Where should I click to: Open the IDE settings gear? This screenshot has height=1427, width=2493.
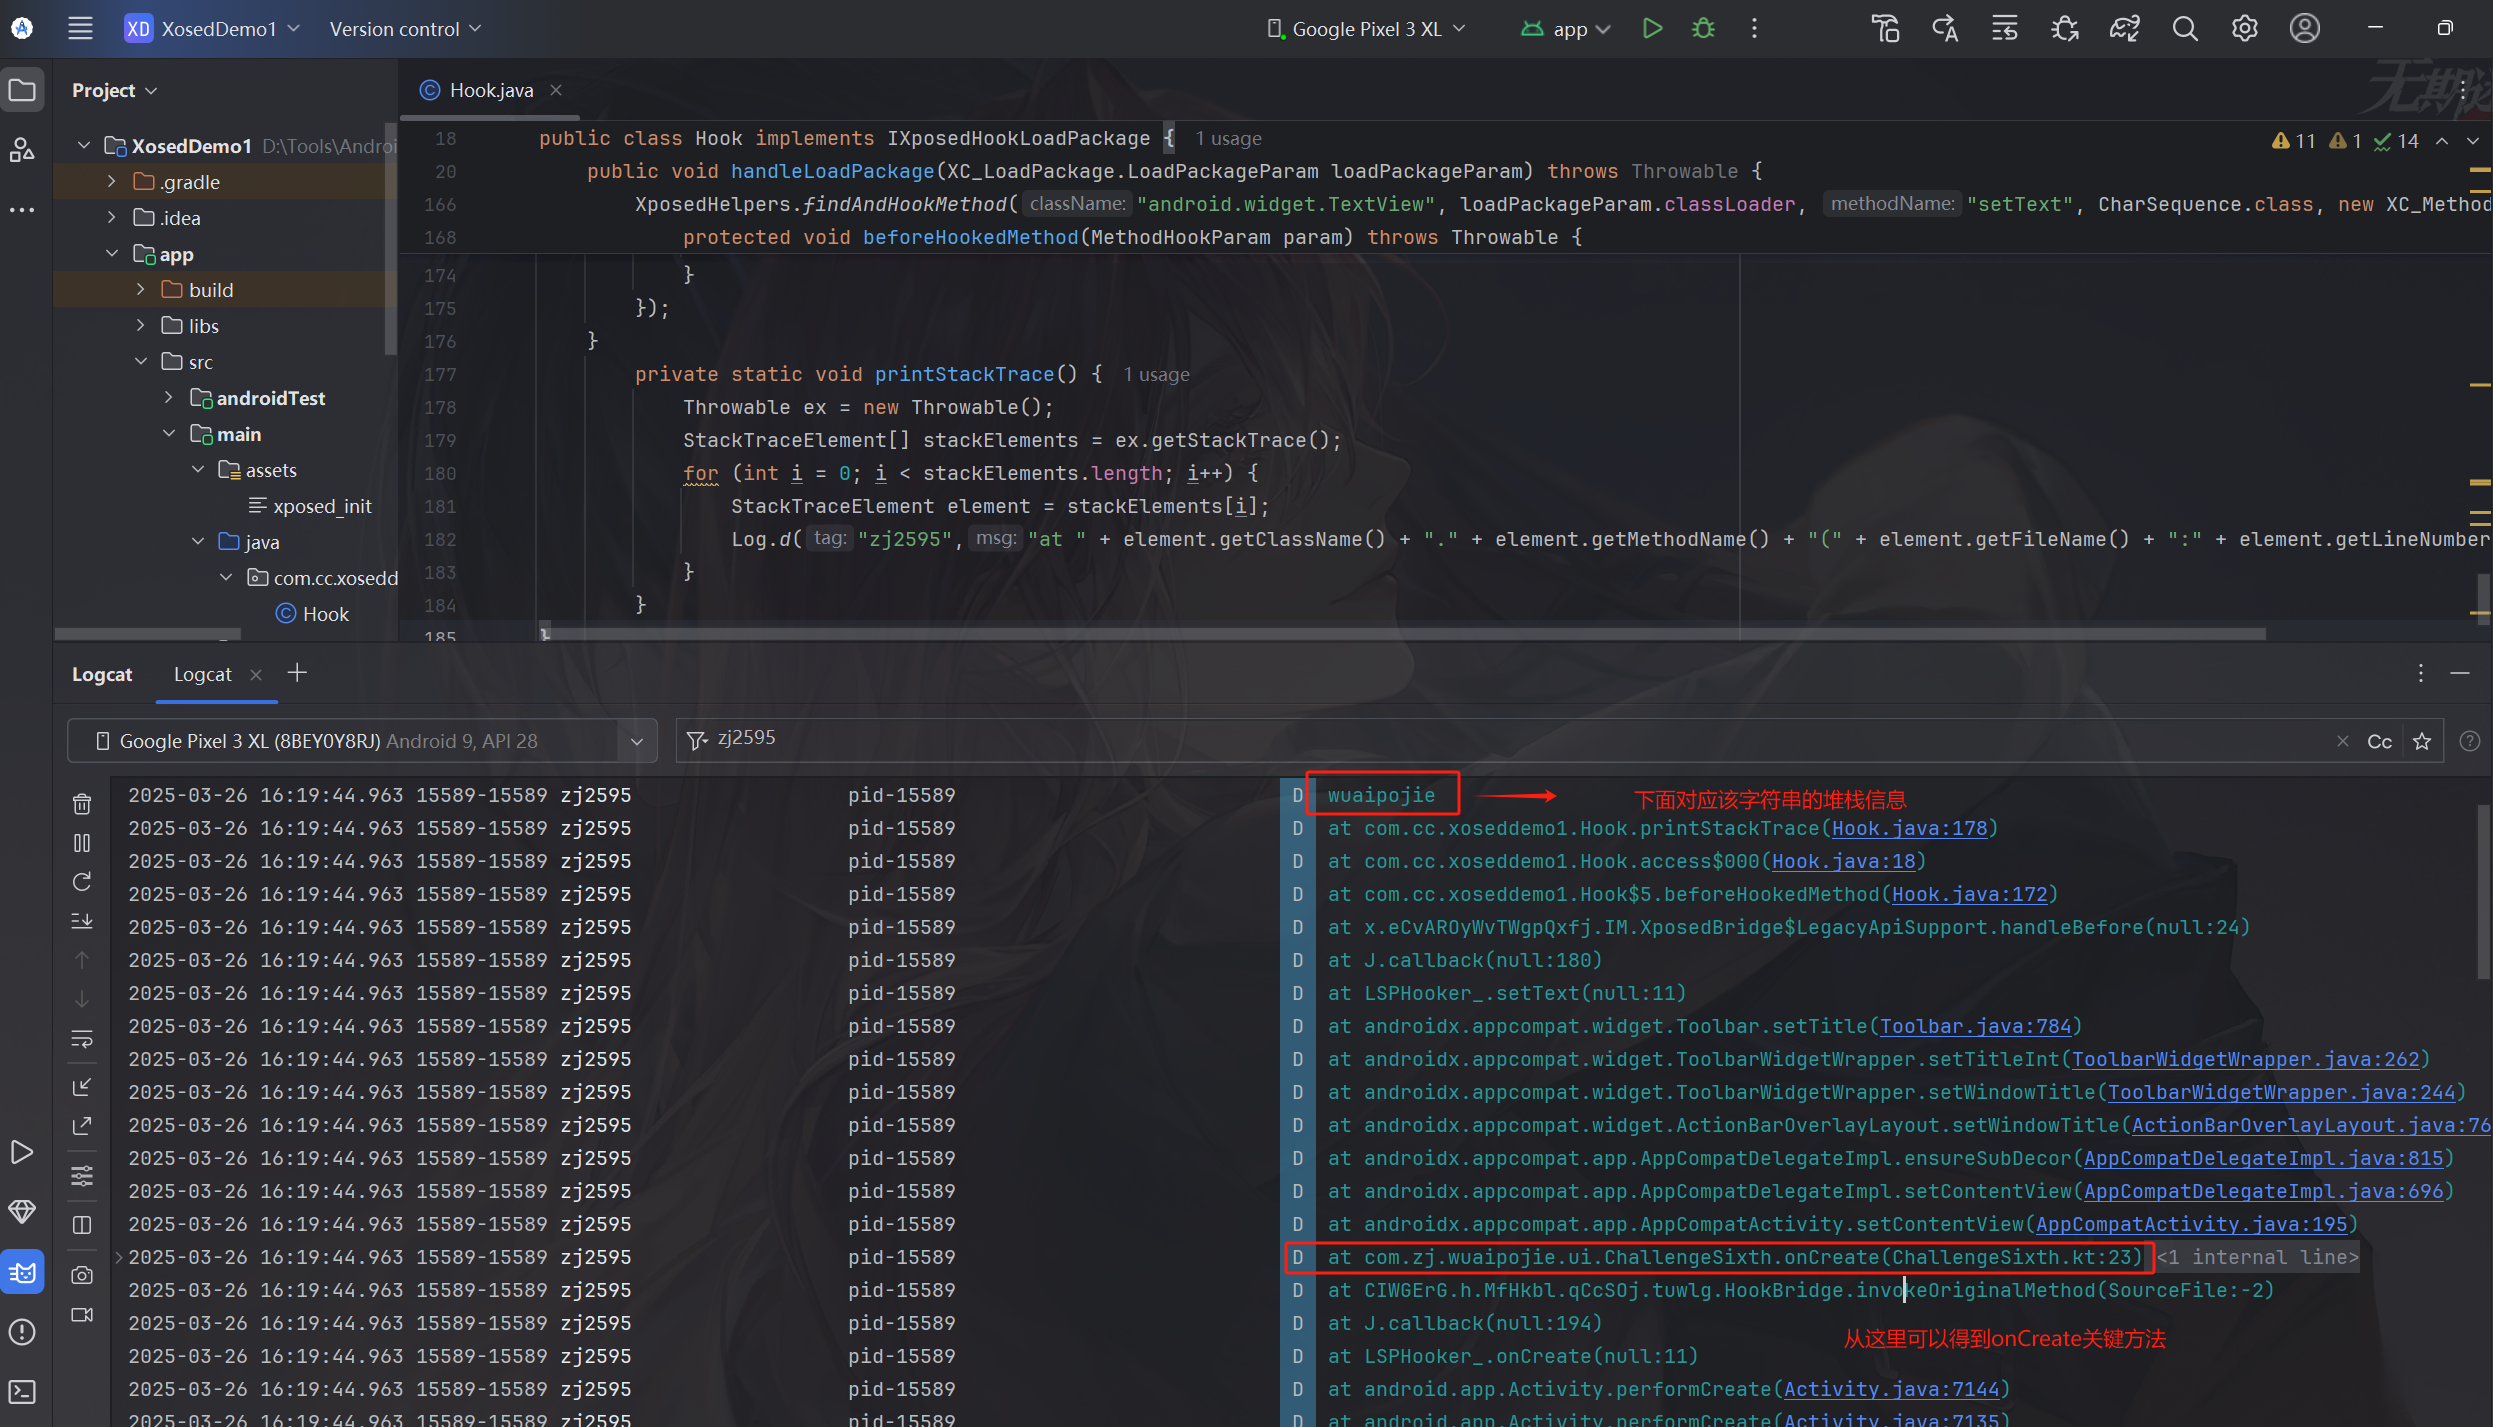(2245, 29)
